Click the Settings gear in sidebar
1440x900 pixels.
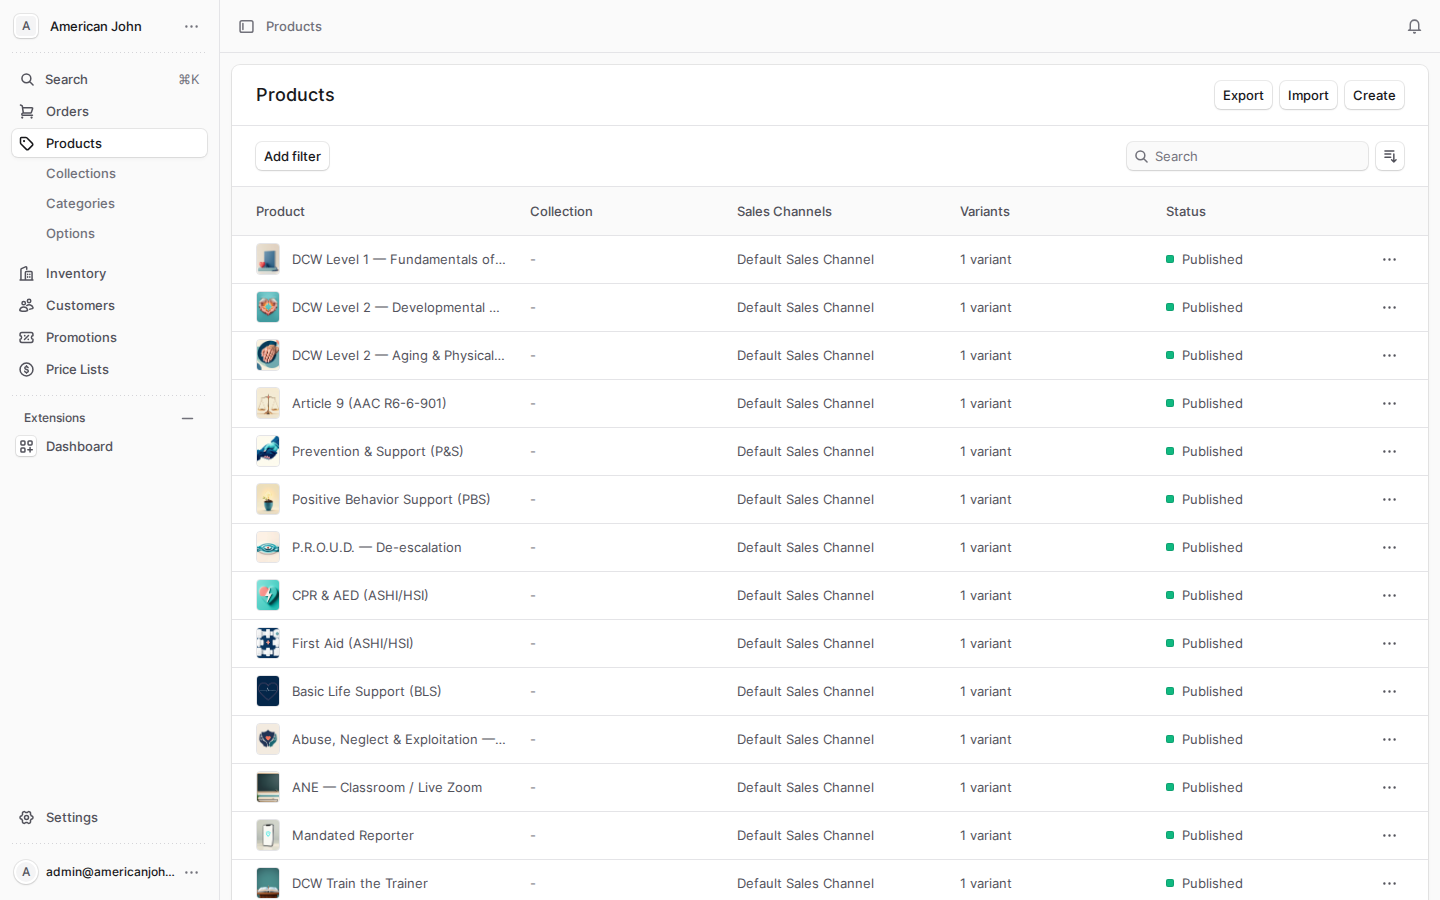click(27, 817)
